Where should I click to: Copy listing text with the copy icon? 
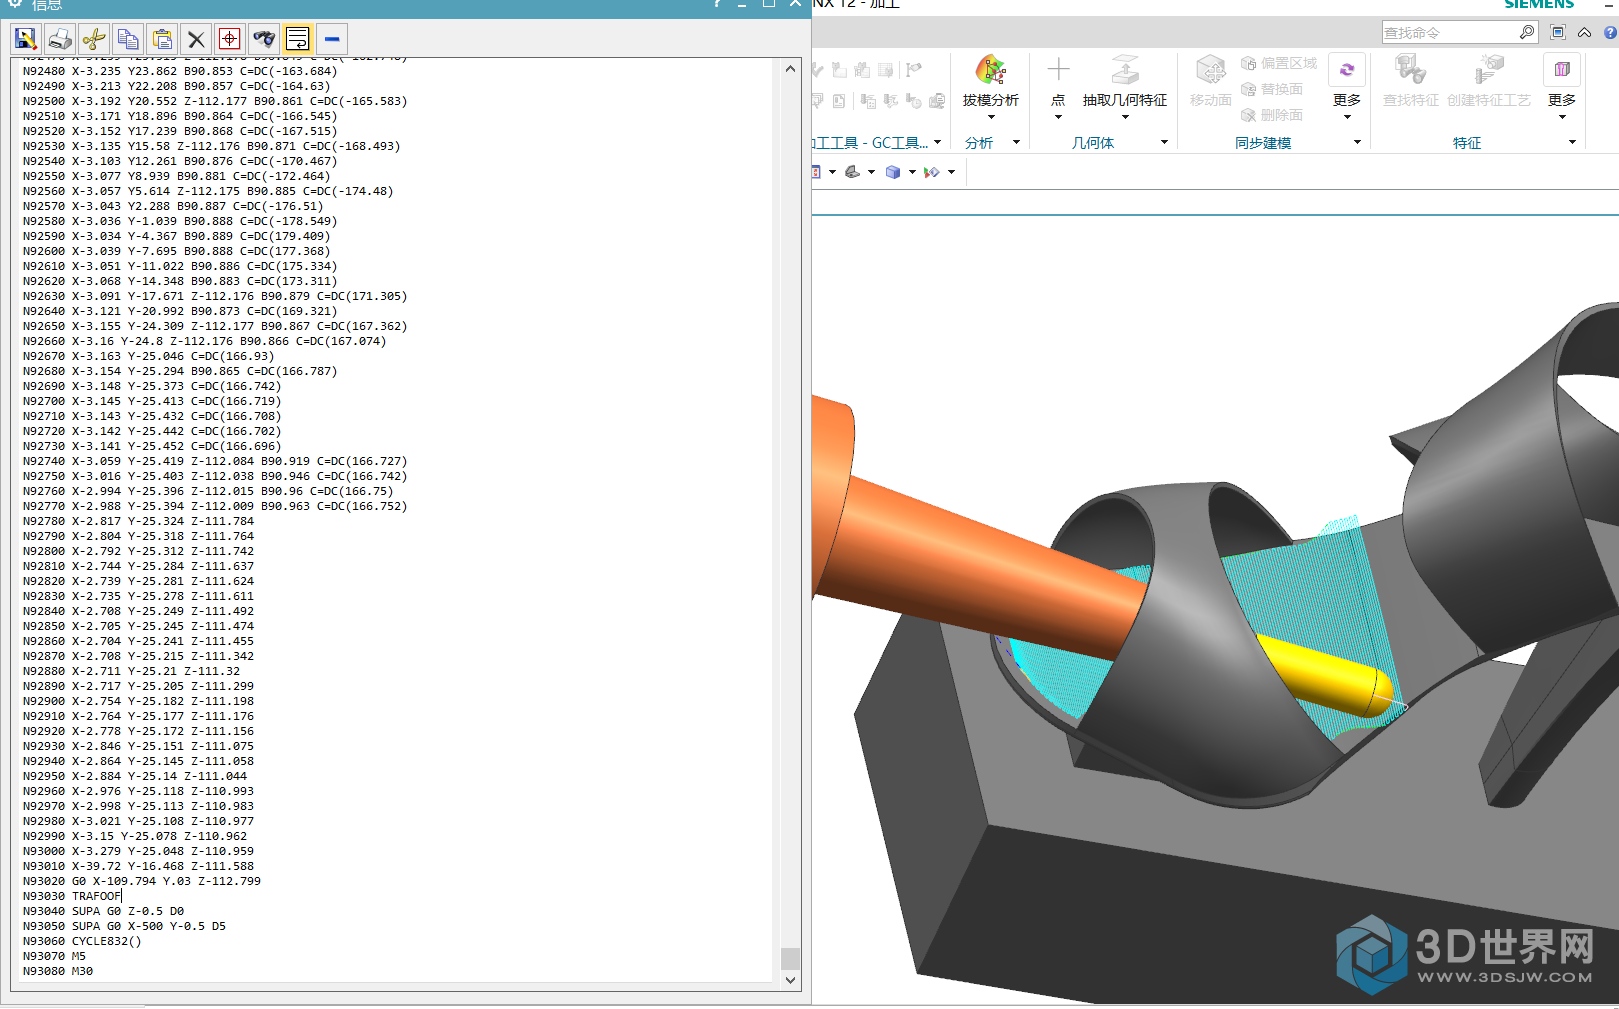[128, 39]
